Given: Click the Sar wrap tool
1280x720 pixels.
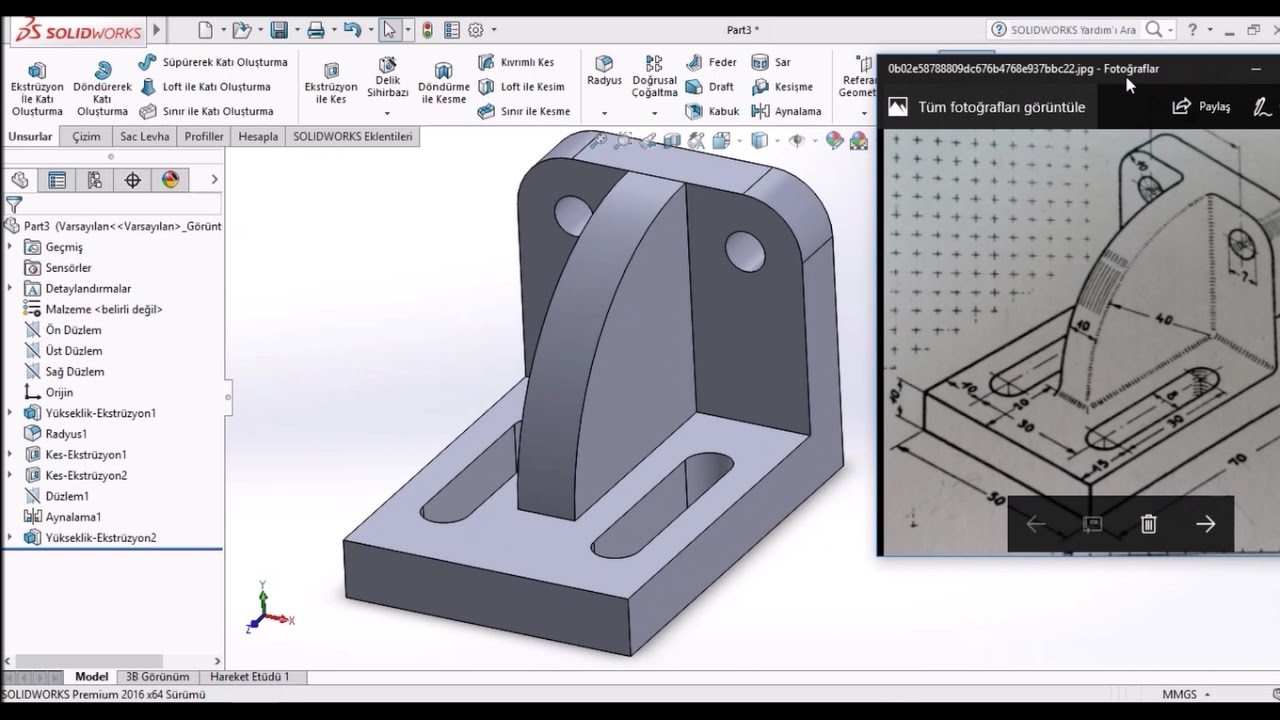Looking at the screenshot, I should tap(771, 62).
